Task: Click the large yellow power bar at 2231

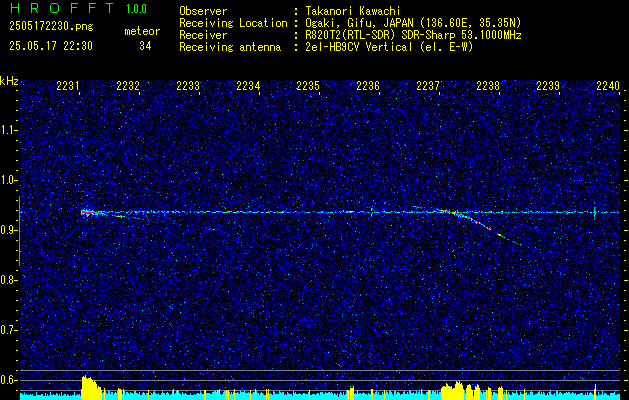Action: 91,388
